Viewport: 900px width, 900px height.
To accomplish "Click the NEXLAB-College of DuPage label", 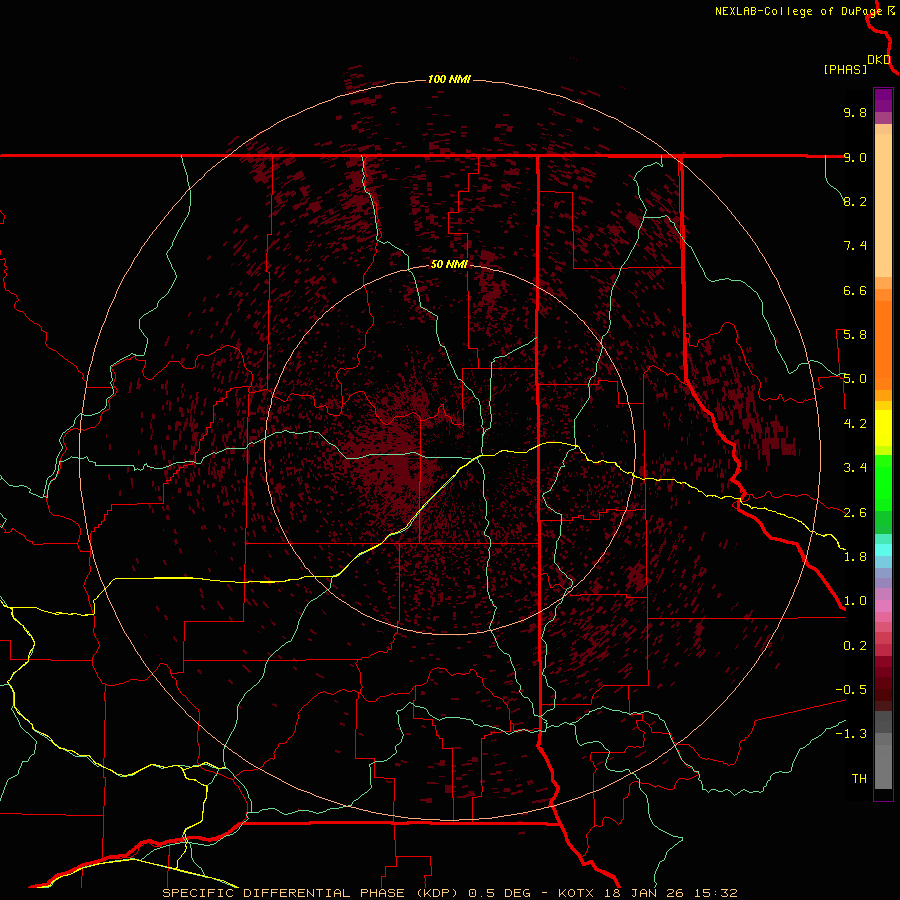I will pos(799,11).
